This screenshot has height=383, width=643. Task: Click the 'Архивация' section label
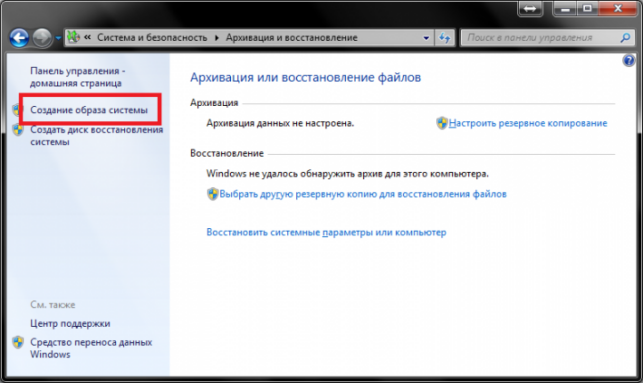(x=214, y=103)
